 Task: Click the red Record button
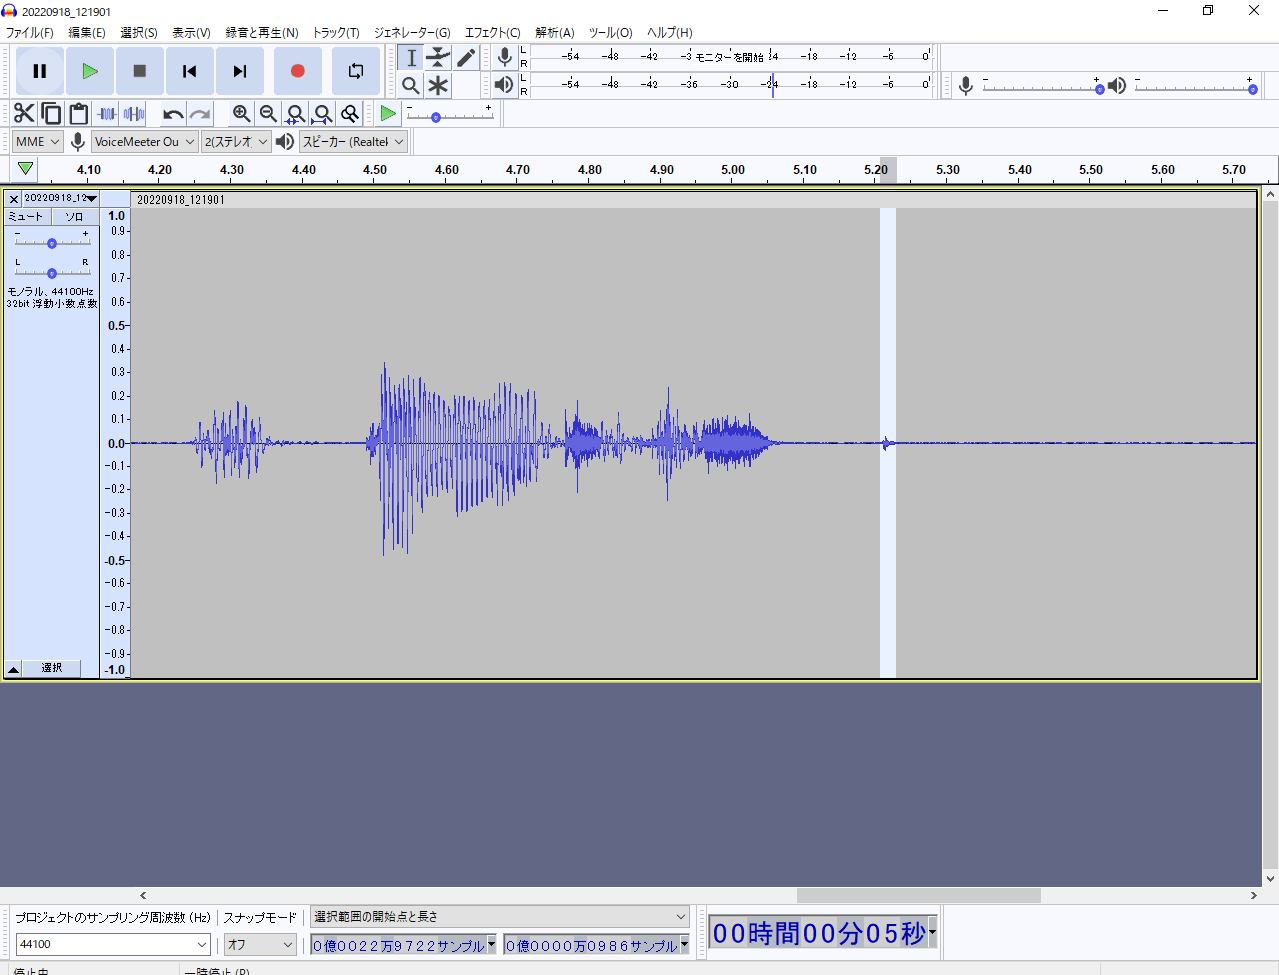point(297,71)
